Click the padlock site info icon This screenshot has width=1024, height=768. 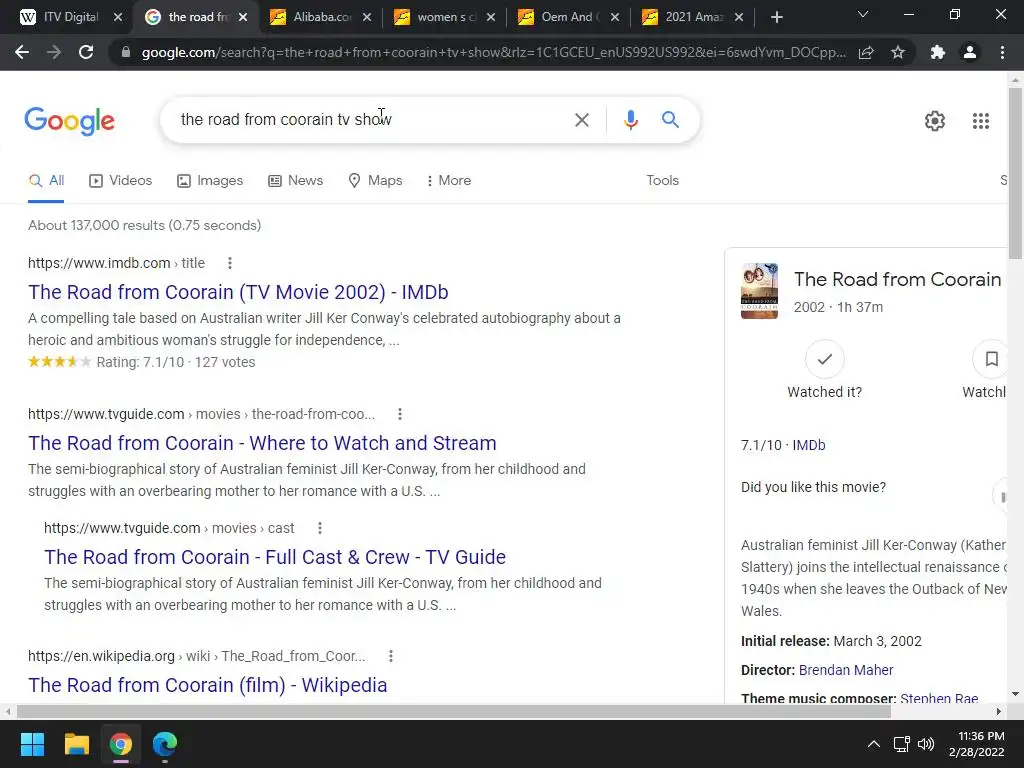tap(126, 52)
